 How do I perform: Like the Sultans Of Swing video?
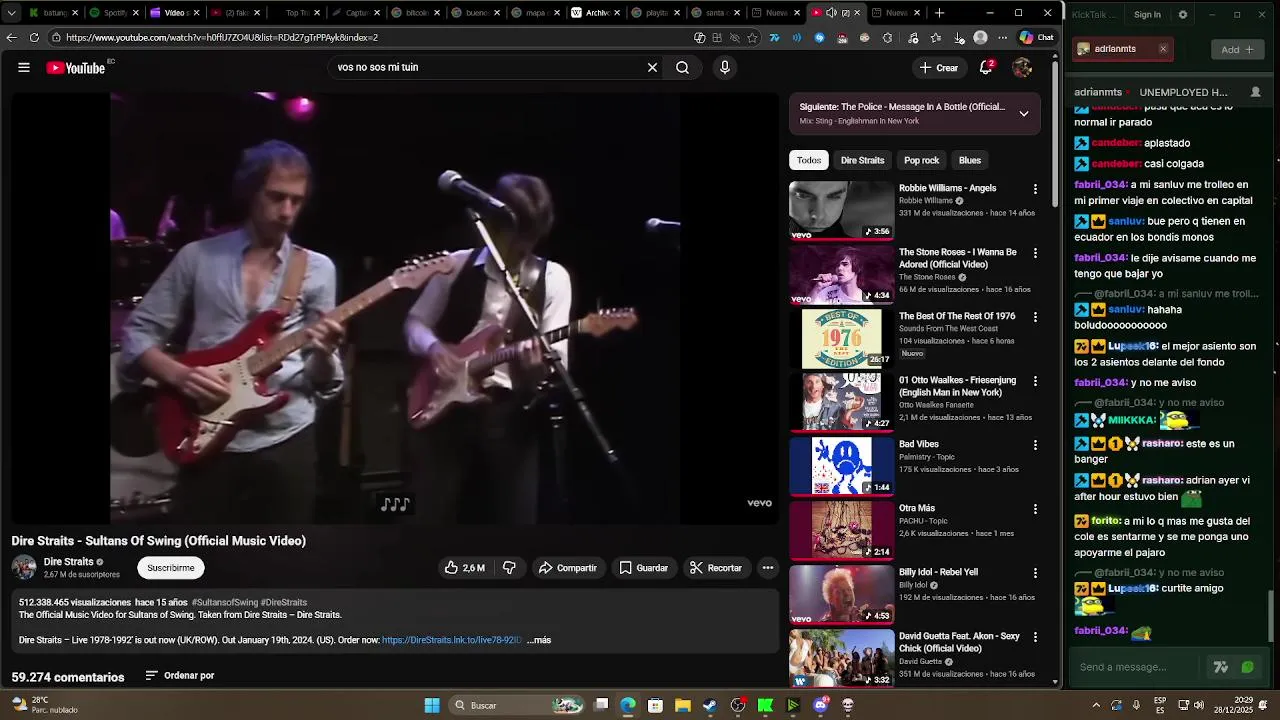tap(465, 568)
